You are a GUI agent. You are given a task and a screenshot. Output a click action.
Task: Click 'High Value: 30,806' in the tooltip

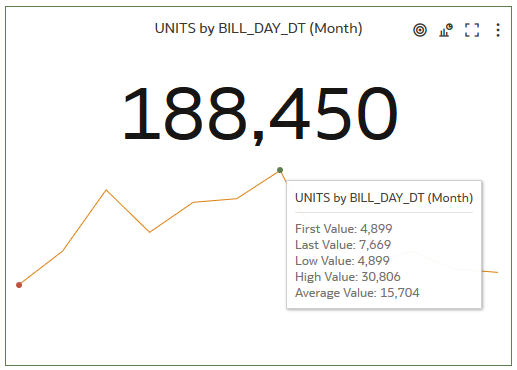point(348,277)
